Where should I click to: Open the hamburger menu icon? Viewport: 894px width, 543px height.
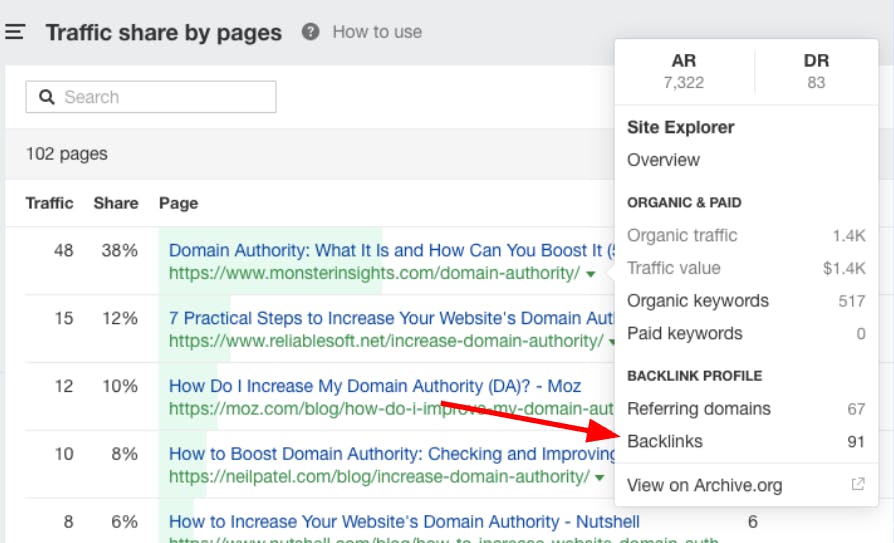pos(14,32)
